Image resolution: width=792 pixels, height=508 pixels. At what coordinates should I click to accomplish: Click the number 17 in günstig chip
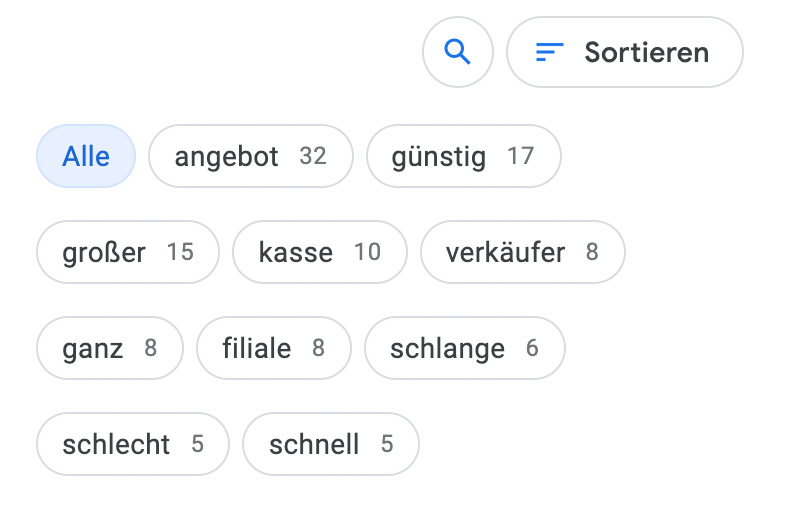coord(521,156)
